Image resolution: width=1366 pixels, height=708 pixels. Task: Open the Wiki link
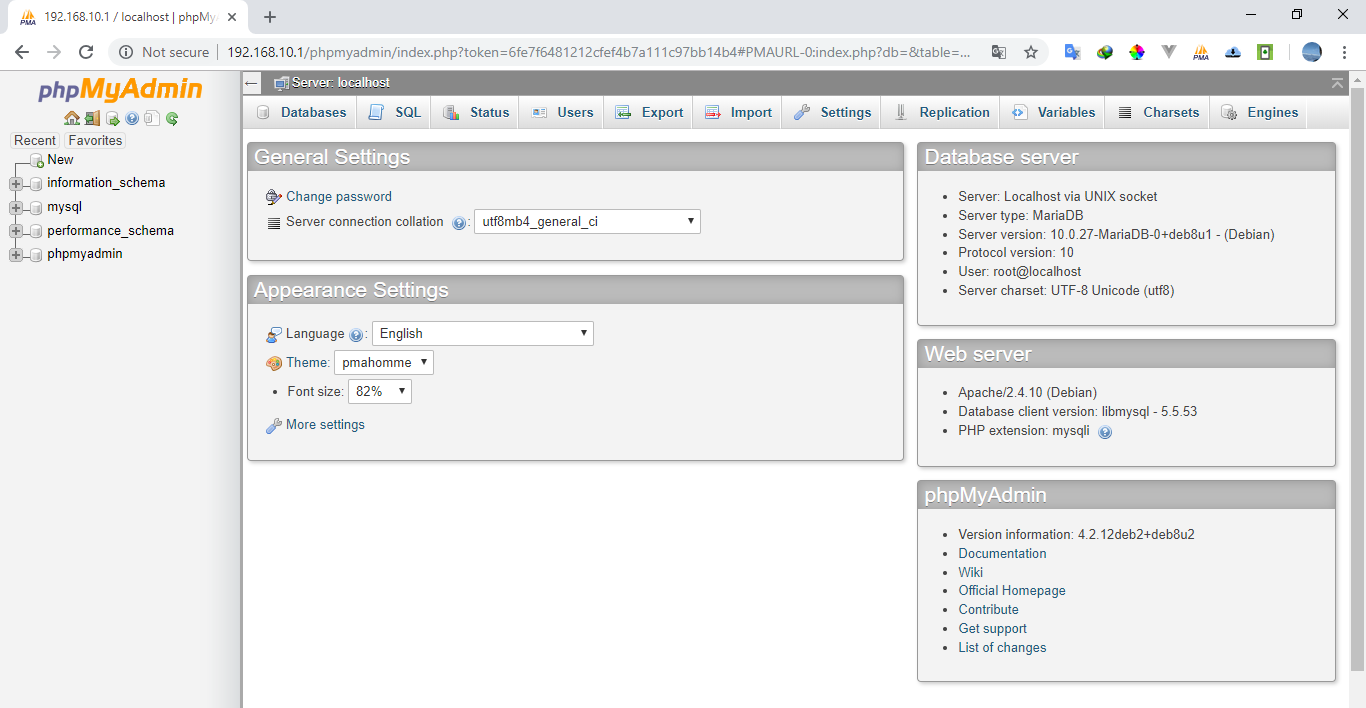pos(970,573)
